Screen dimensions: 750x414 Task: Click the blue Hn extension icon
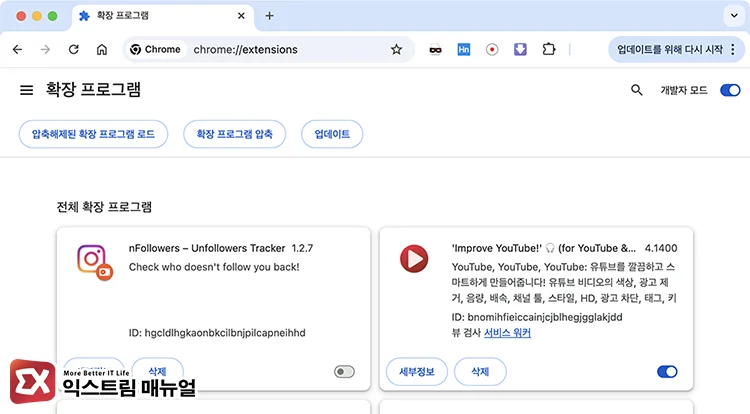click(x=463, y=49)
